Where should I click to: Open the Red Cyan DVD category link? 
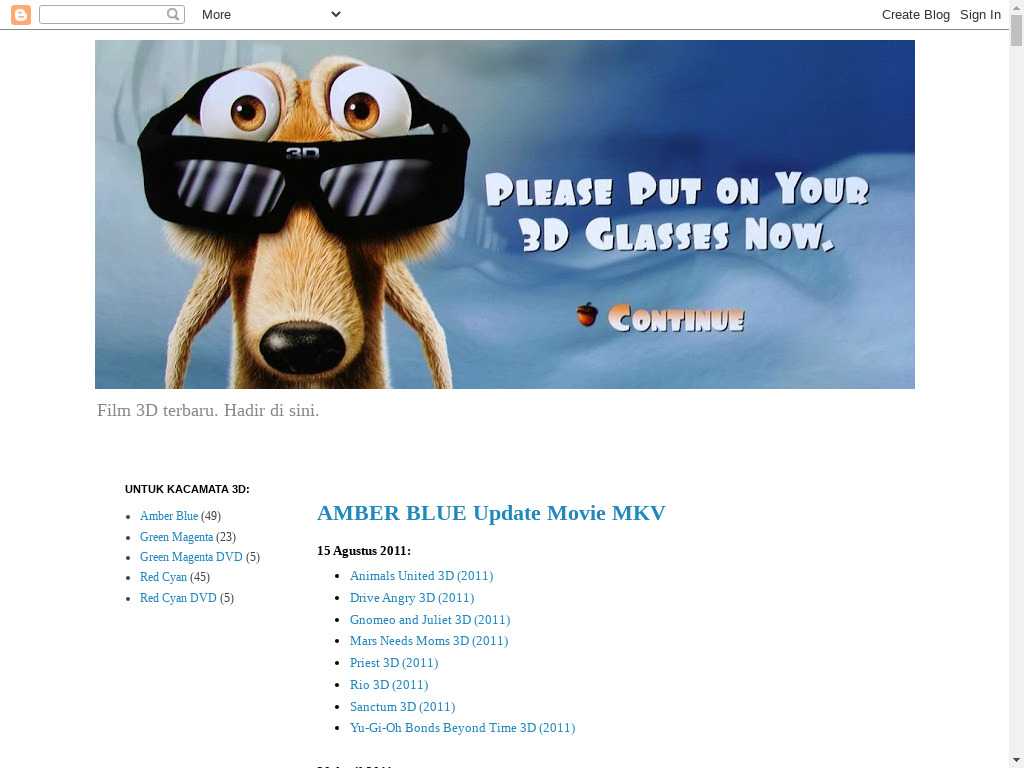pos(178,598)
